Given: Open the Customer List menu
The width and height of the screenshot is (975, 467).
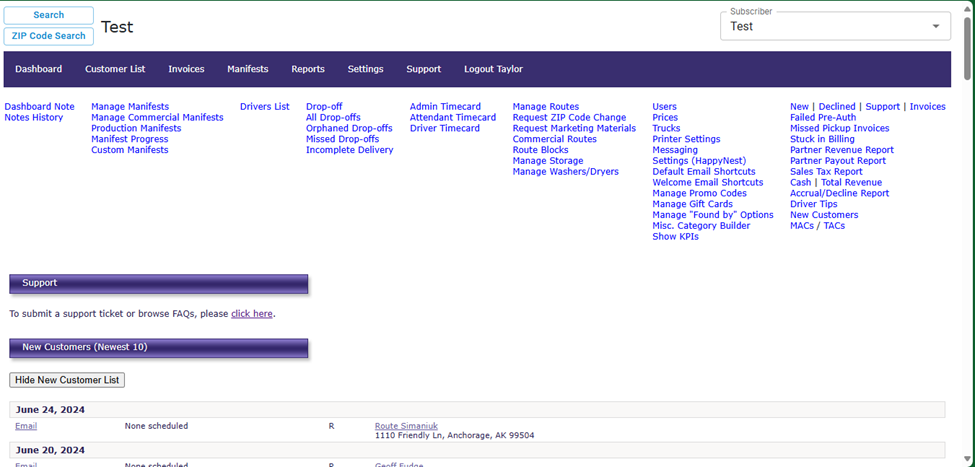Looking at the screenshot, I should click(x=115, y=69).
